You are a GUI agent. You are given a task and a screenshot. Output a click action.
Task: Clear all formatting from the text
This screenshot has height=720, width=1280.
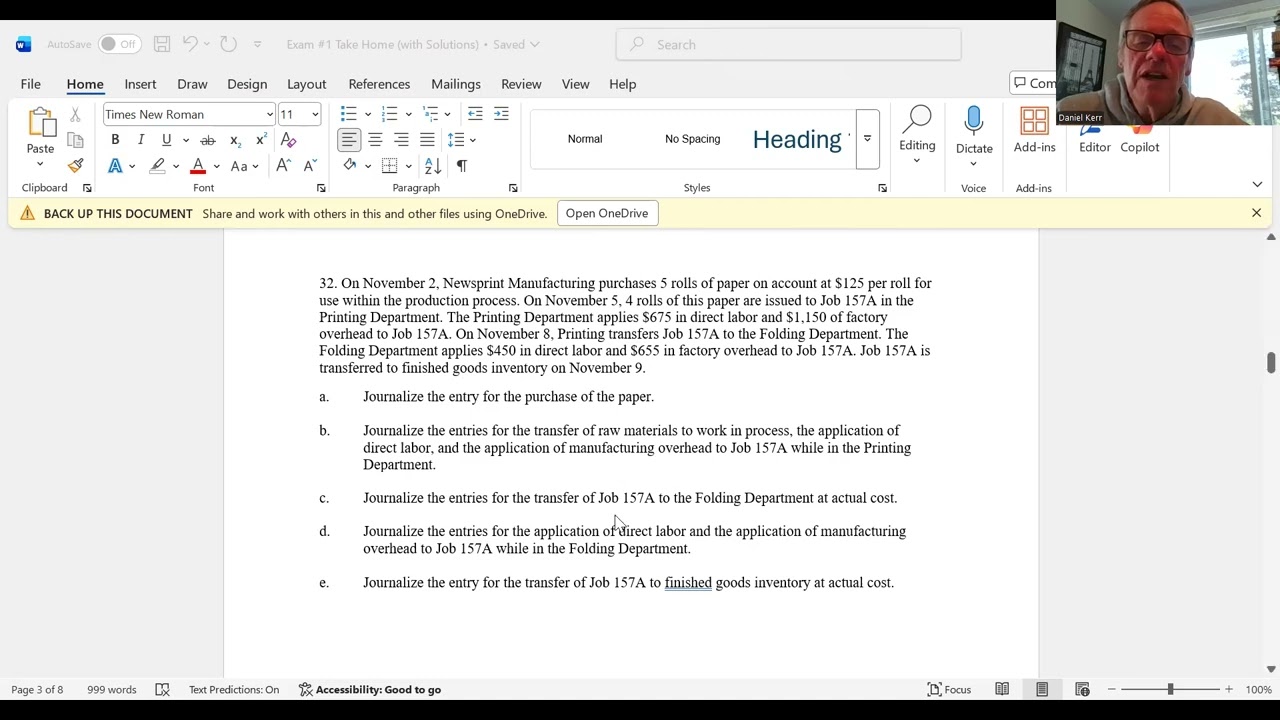[288, 140]
